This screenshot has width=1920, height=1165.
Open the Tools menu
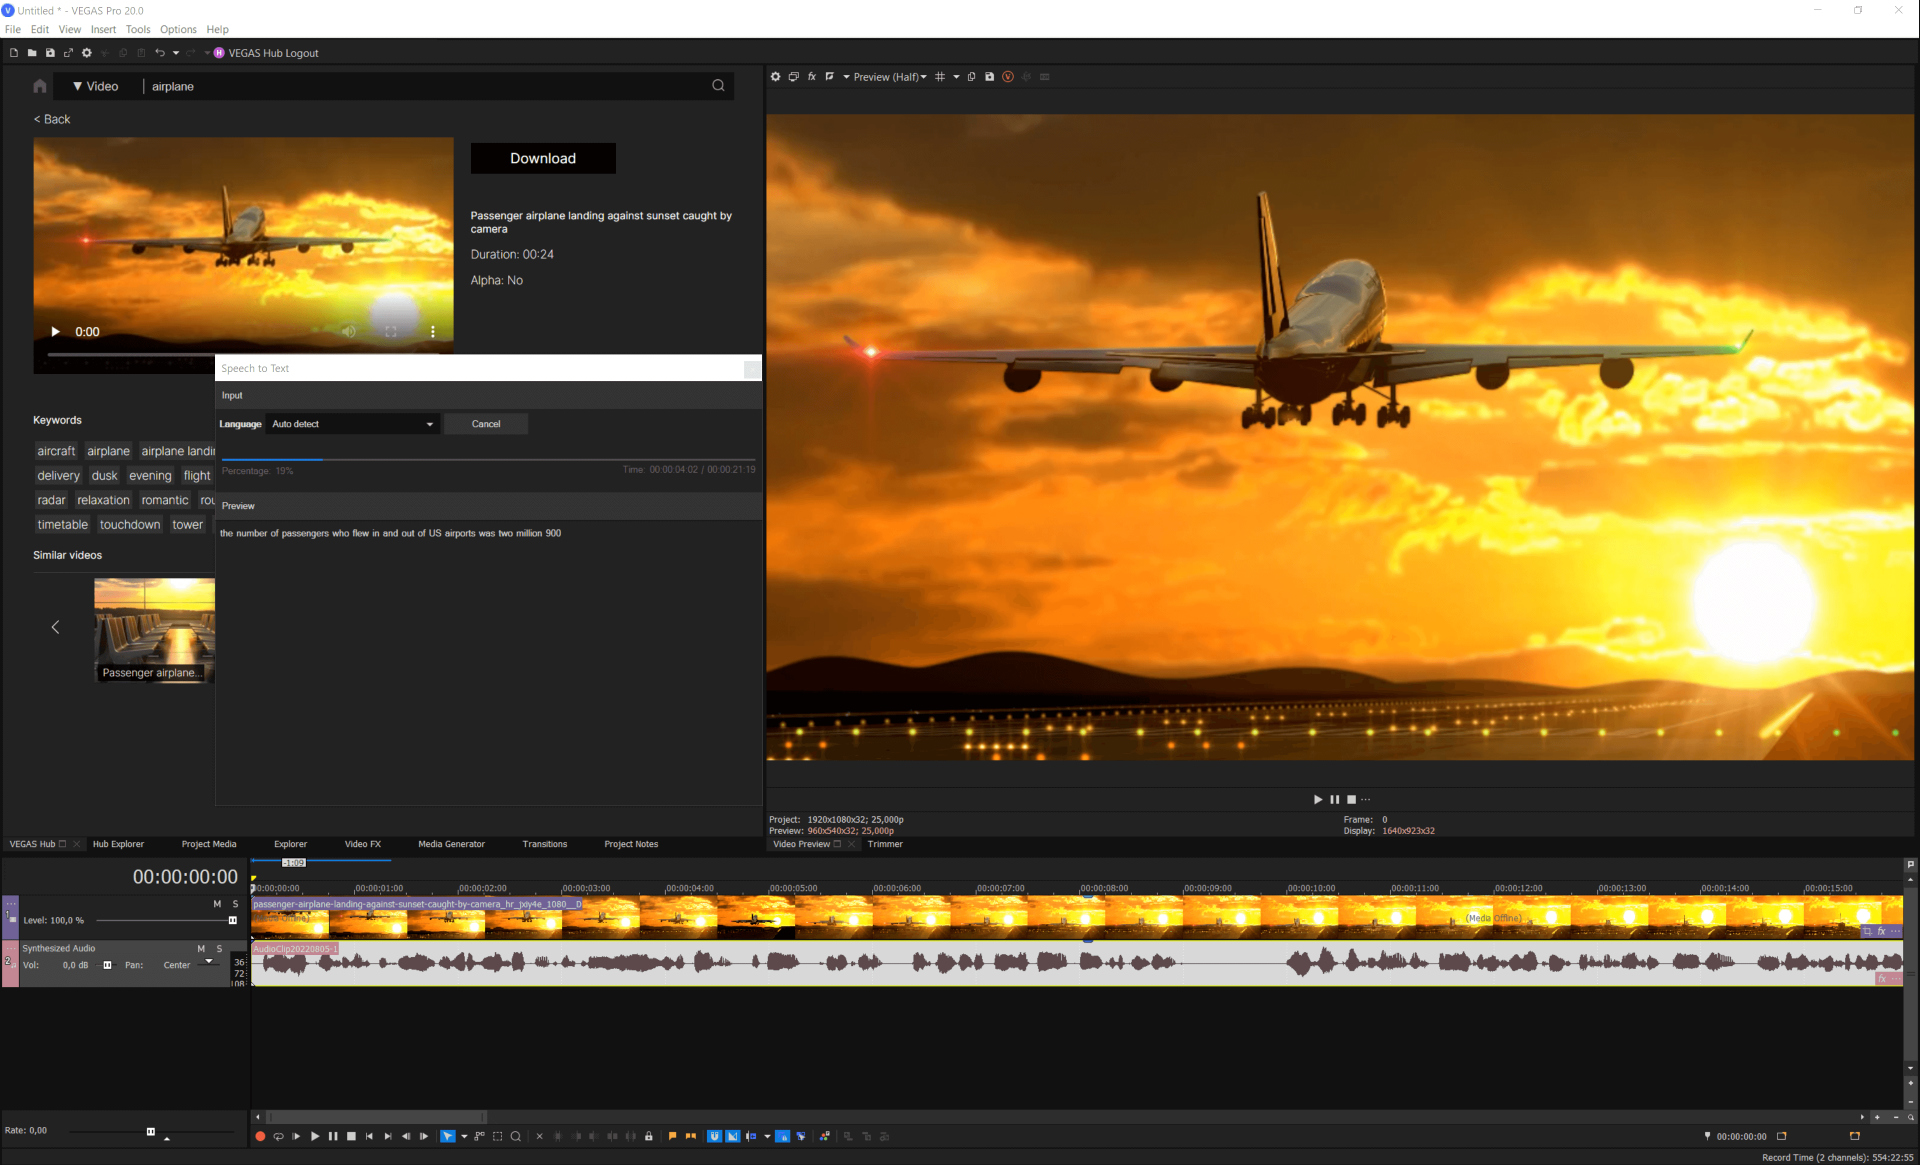[x=138, y=29]
